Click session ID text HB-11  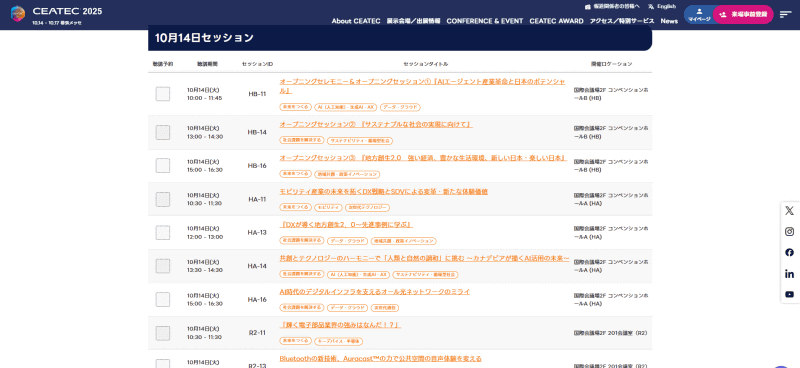257,94
